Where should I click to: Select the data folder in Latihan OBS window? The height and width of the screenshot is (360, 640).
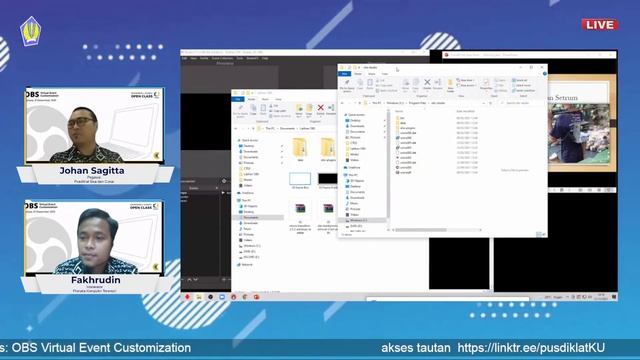coord(300,150)
